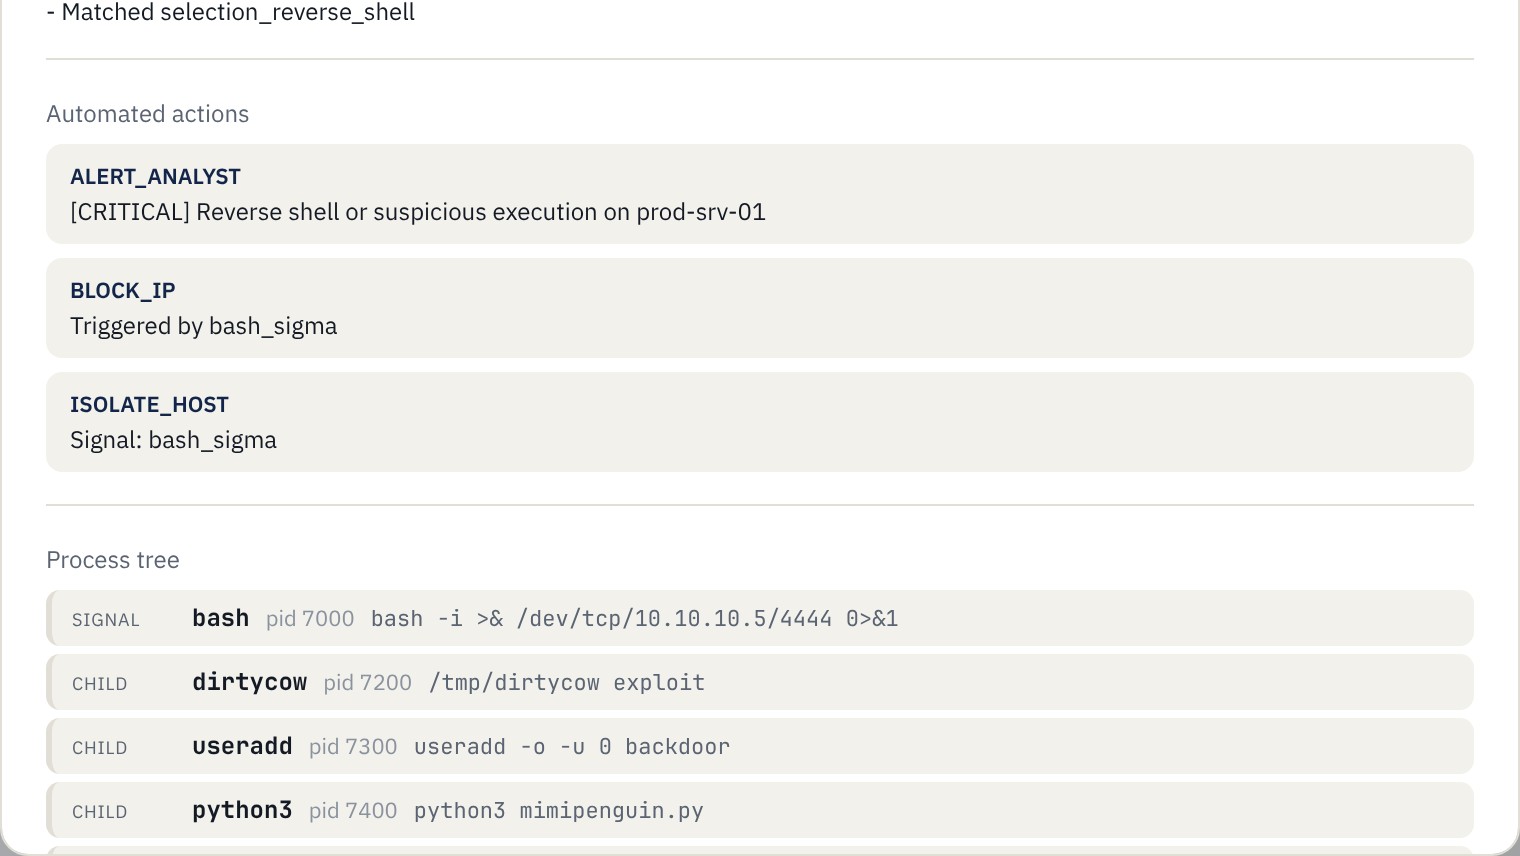Click the 'python3 mimipenguin.py' command text
The width and height of the screenshot is (1520, 856).
pyautogui.click(x=559, y=811)
